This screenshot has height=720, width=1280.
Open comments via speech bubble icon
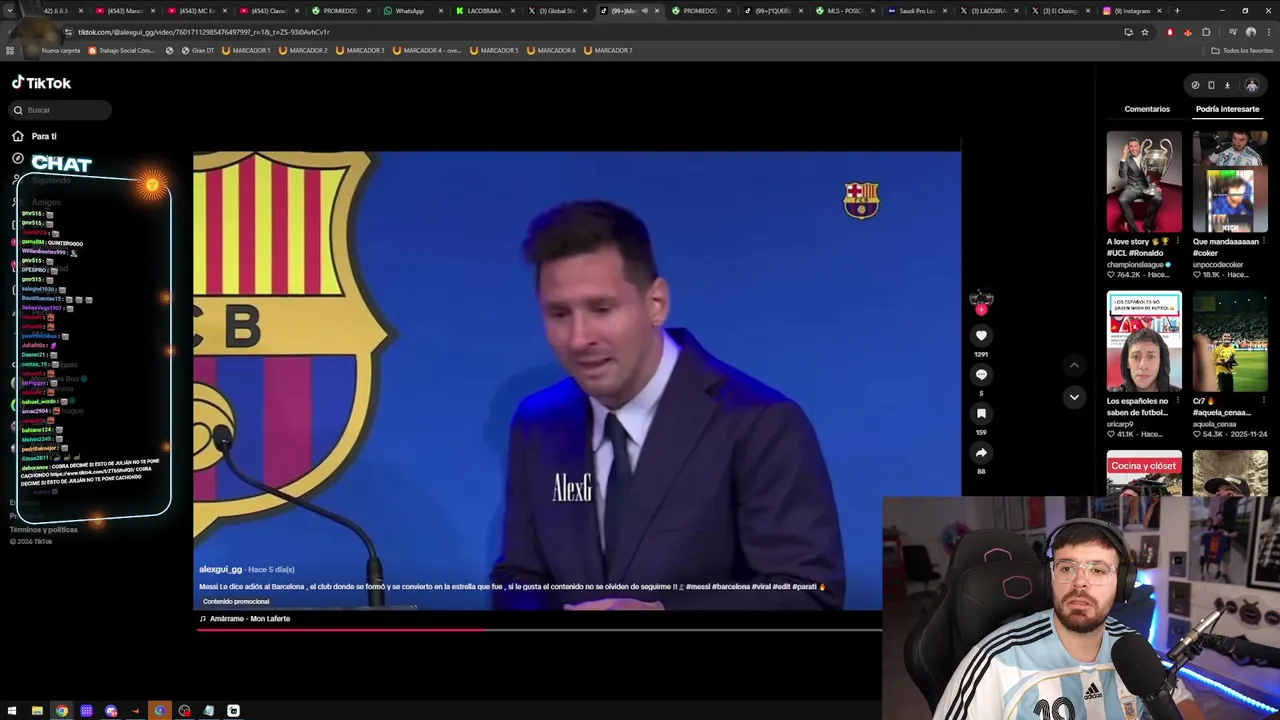[981, 374]
